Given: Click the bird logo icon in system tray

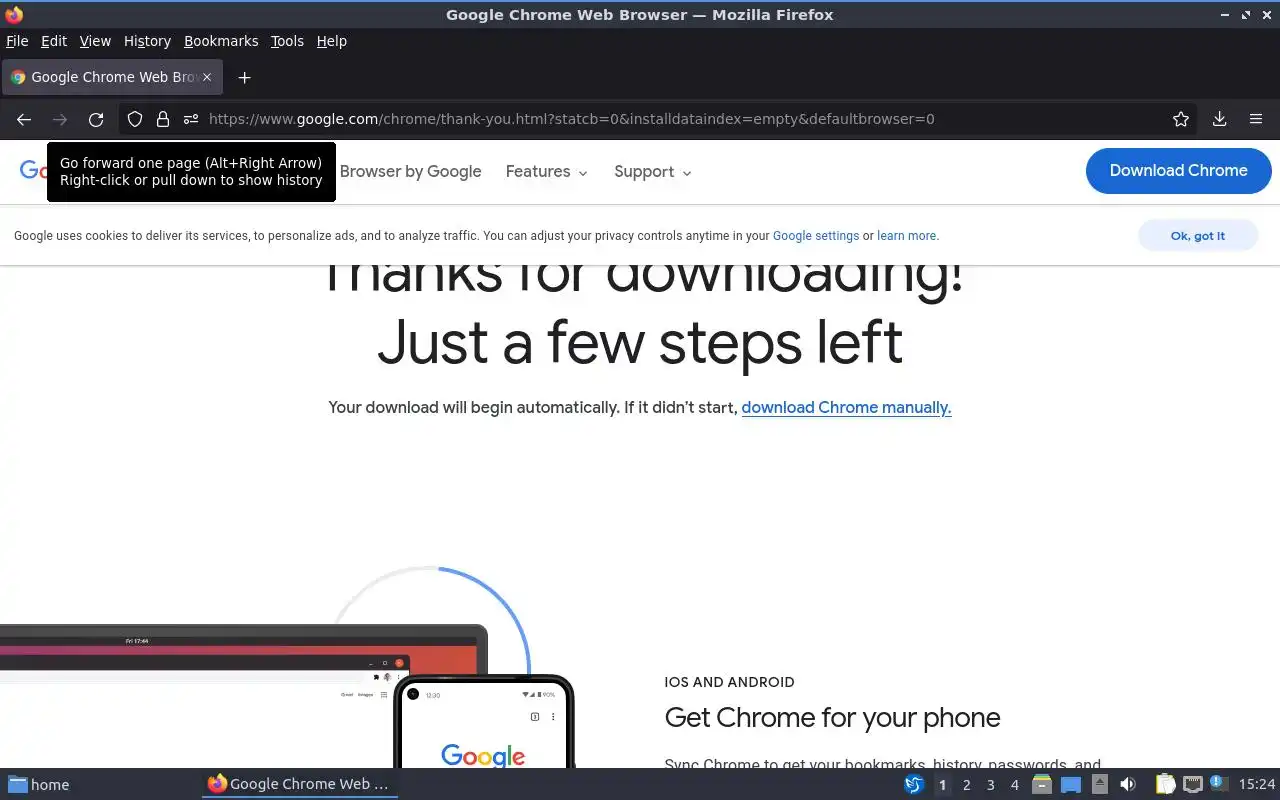Looking at the screenshot, I should pyautogui.click(x=914, y=785).
